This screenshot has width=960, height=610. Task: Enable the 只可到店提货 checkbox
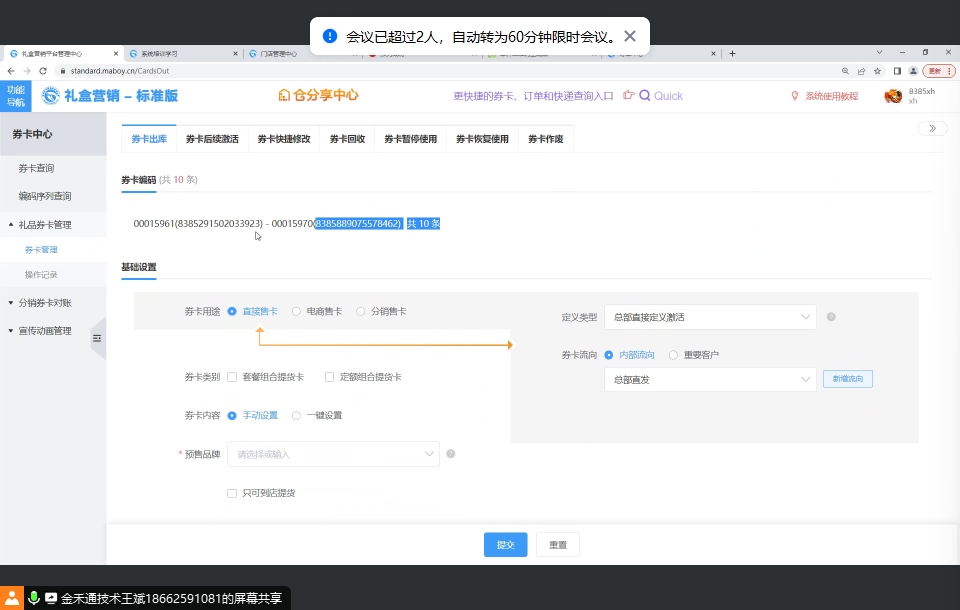[232, 493]
